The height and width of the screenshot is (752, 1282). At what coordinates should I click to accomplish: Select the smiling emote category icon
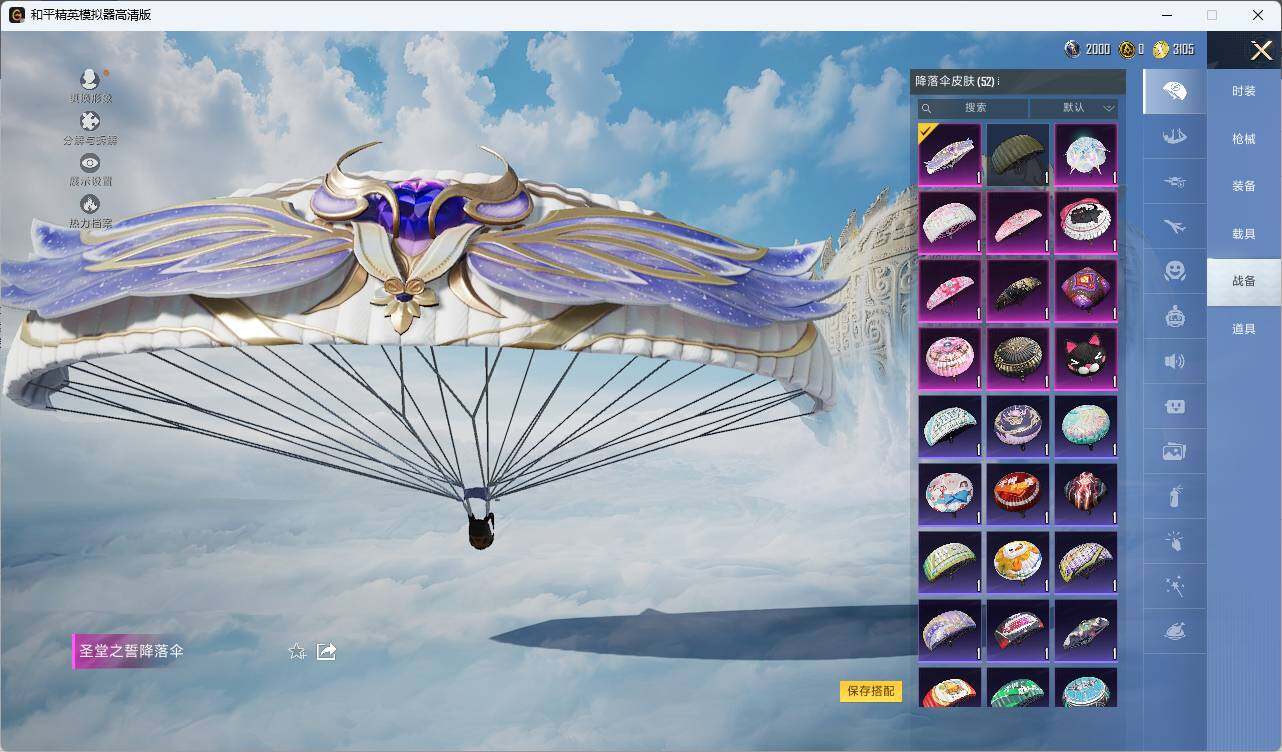pos(1175,271)
